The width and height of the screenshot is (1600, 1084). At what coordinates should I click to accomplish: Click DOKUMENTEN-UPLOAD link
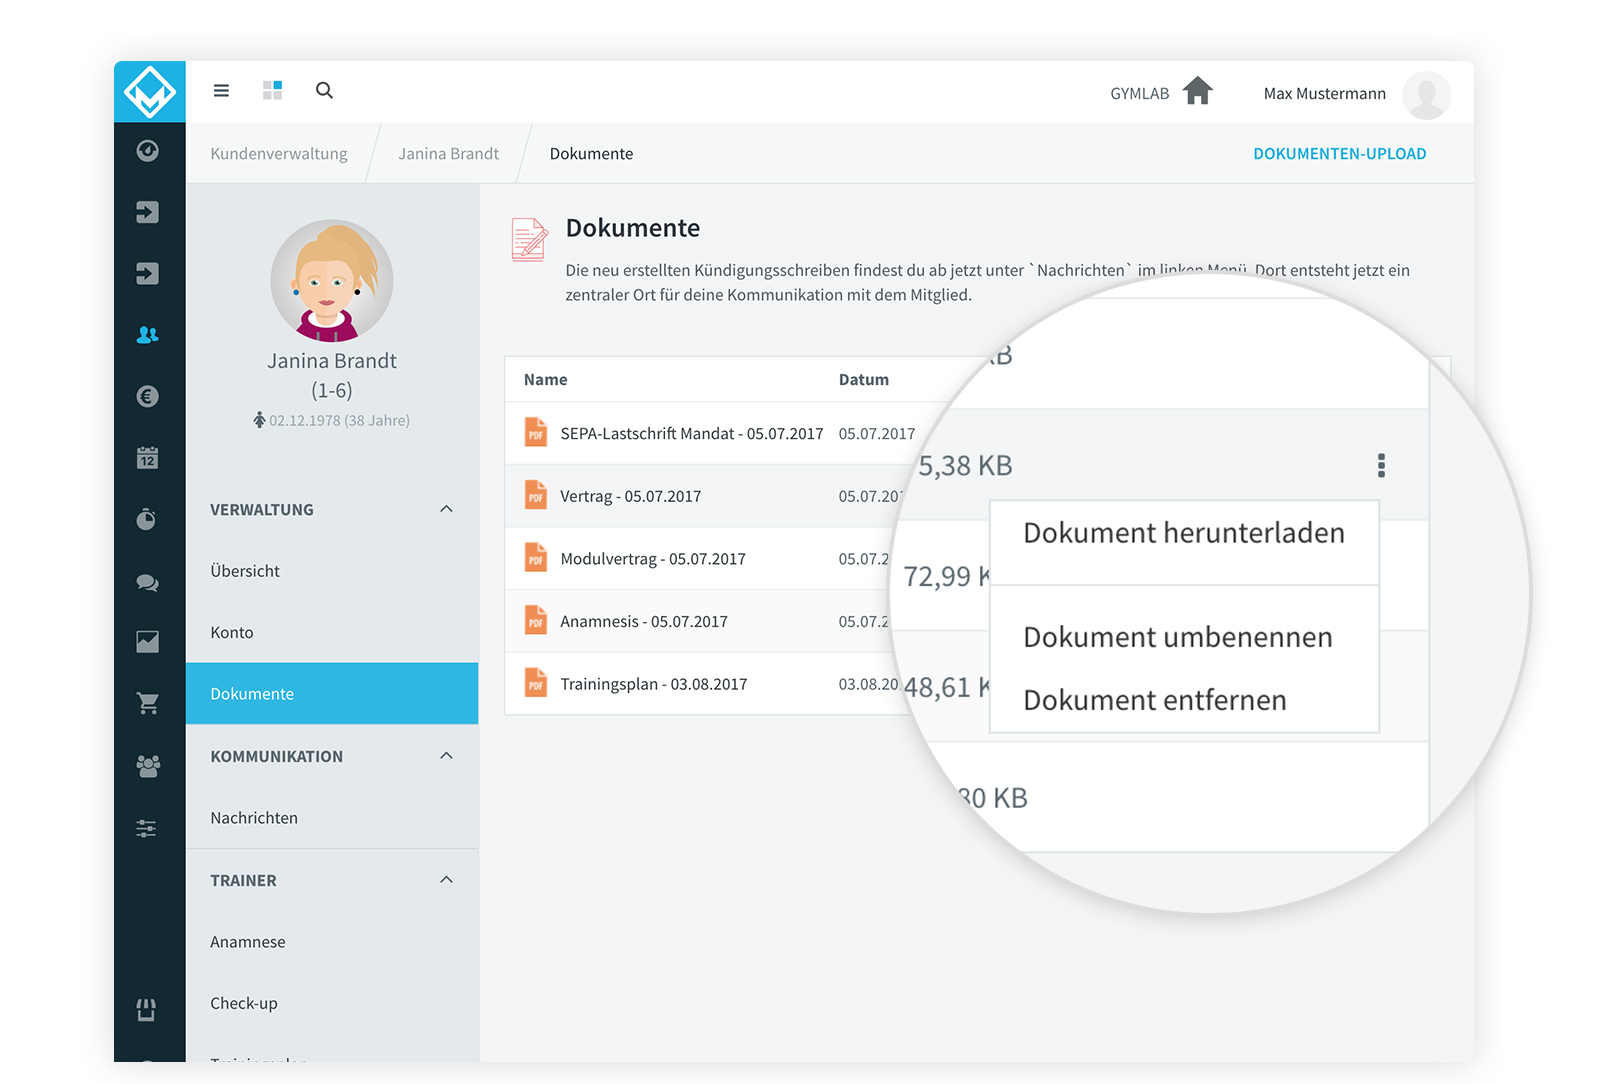[1339, 154]
